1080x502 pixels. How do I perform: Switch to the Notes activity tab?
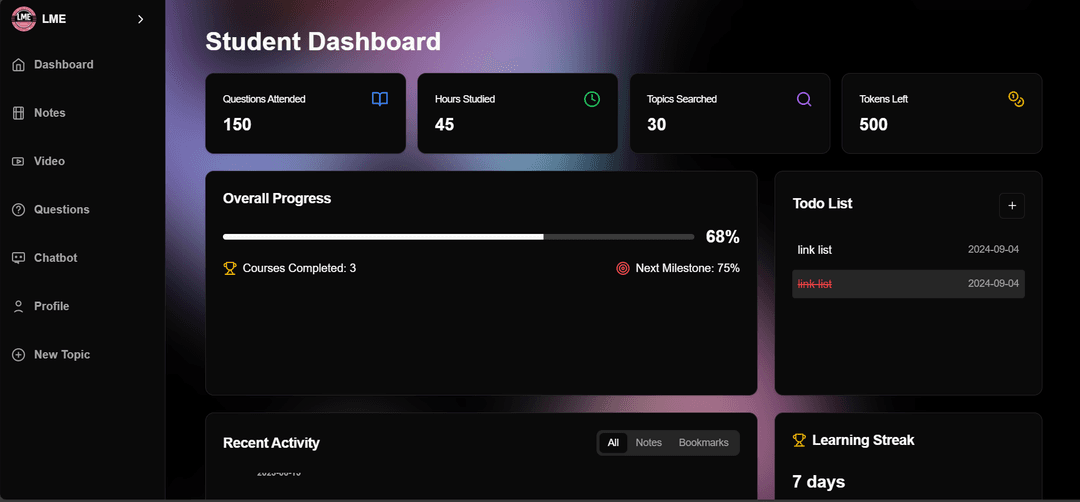(649, 442)
